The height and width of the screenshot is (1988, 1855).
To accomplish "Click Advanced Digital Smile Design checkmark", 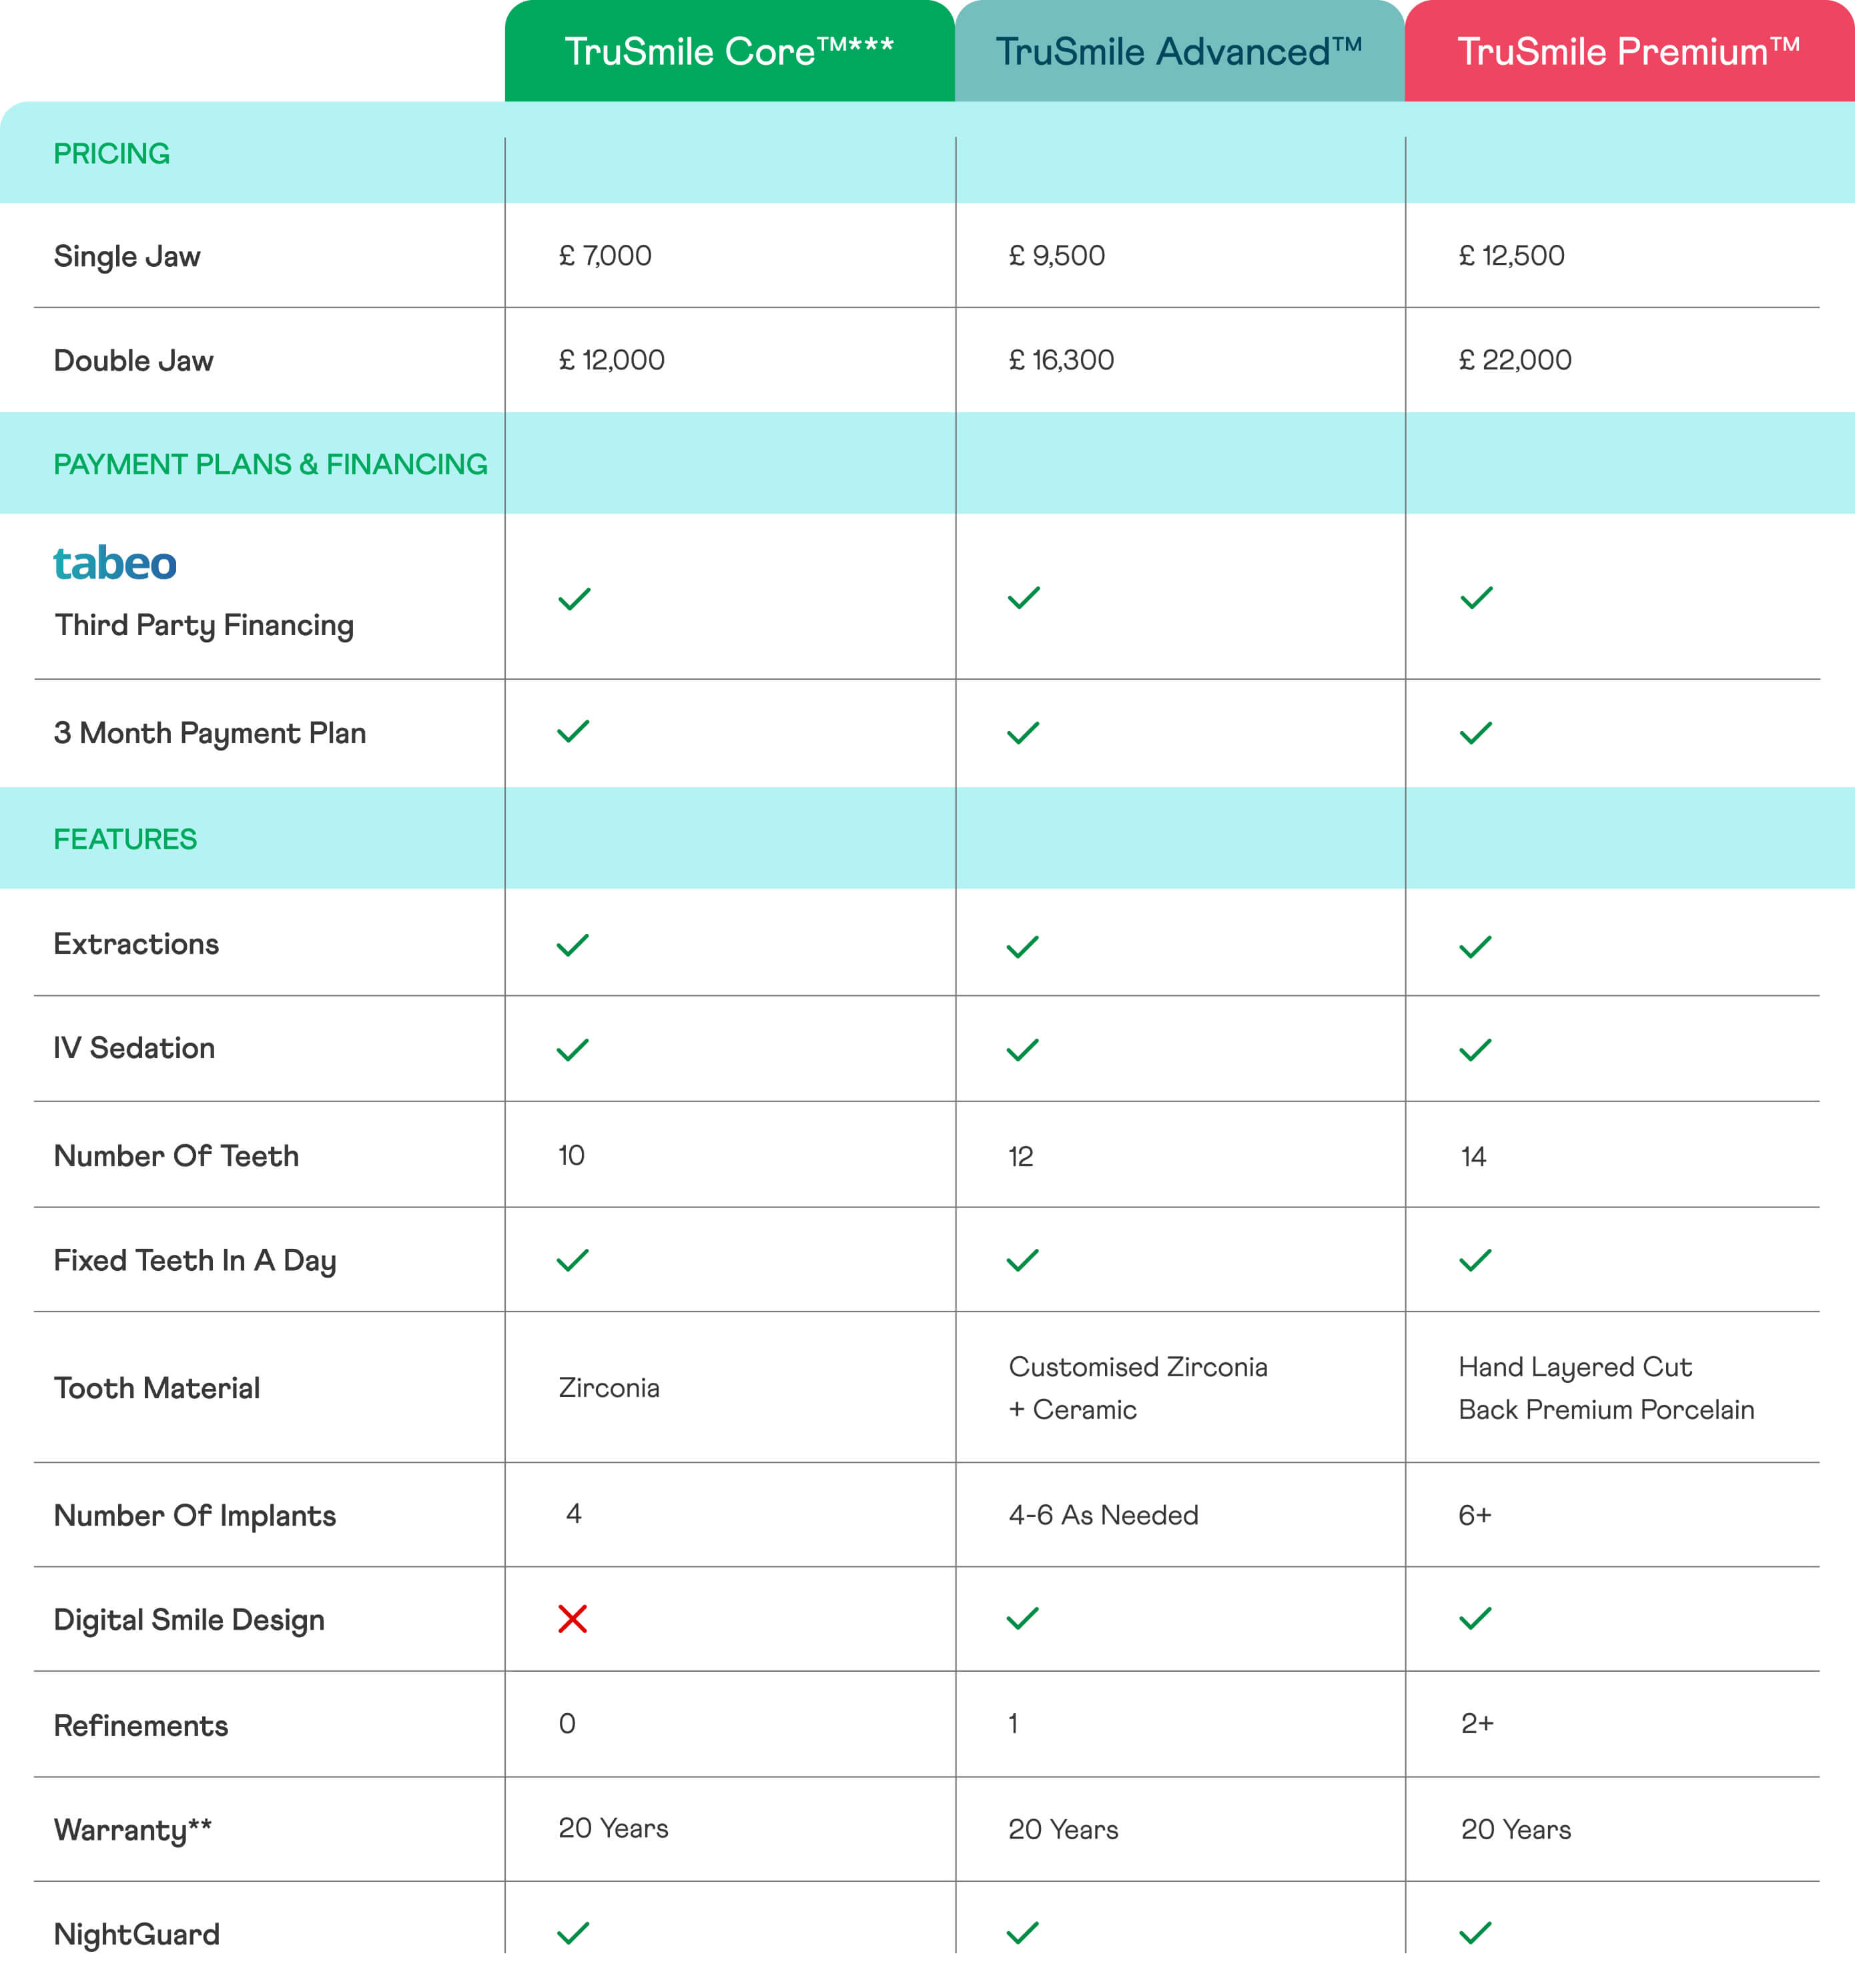I will click(x=1022, y=1618).
